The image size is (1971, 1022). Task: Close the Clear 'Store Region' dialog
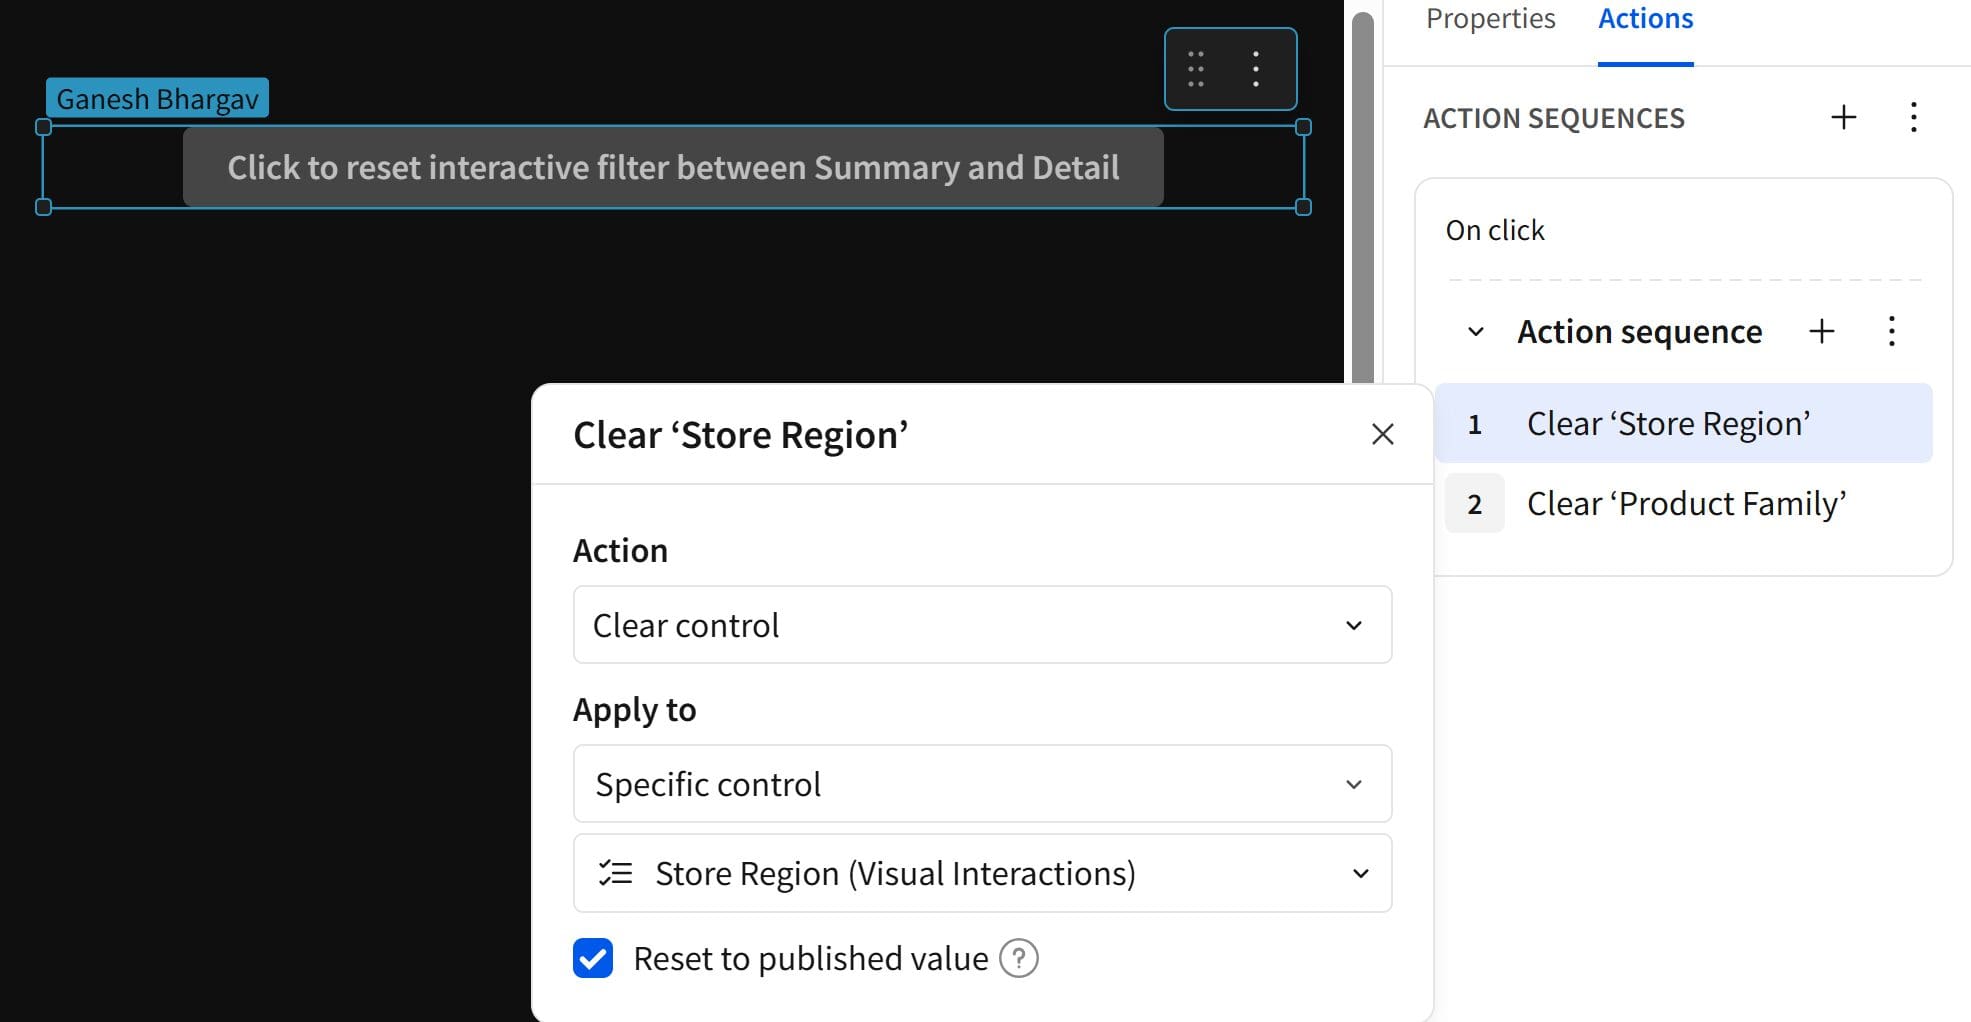(1382, 434)
